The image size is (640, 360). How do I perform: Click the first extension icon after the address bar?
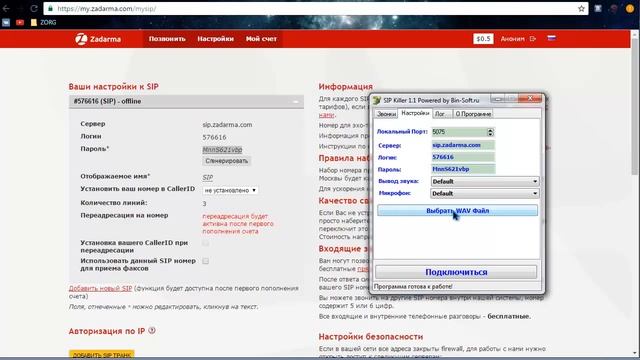598,9
